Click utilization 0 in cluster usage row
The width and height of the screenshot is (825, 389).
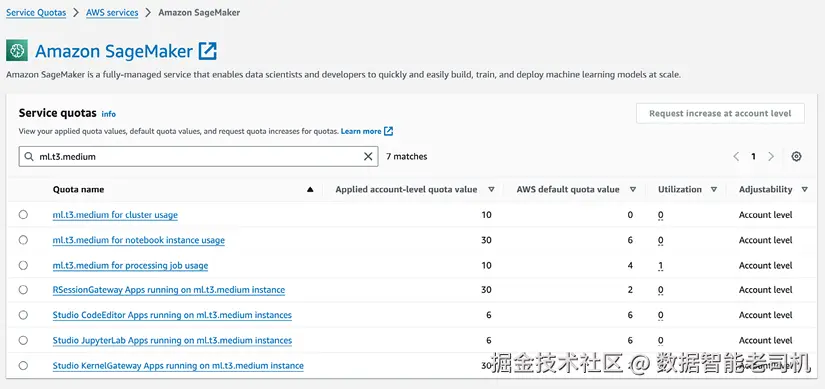tap(660, 215)
